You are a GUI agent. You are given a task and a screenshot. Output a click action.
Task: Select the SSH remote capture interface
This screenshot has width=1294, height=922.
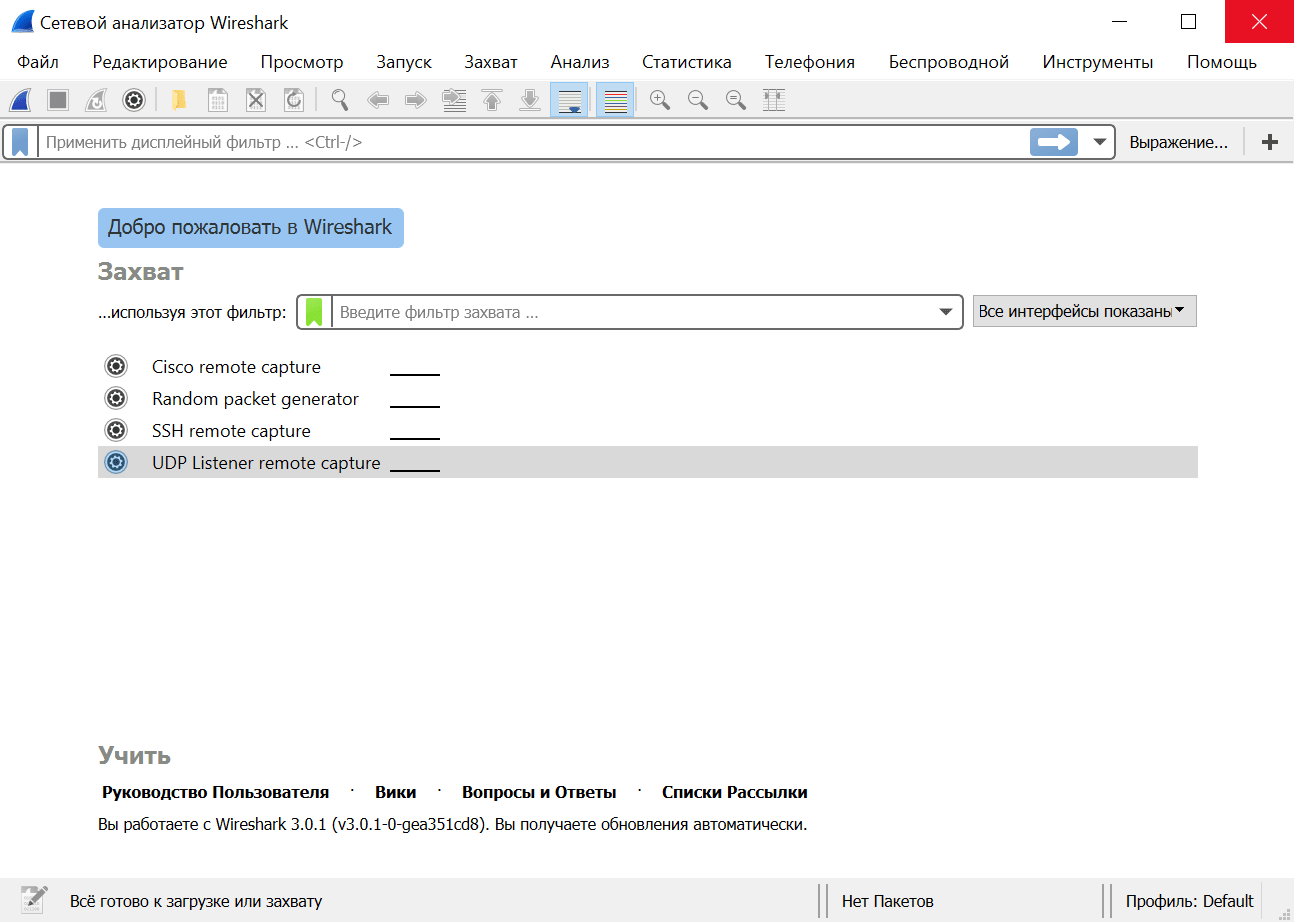pyautogui.click(x=648, y=430)
